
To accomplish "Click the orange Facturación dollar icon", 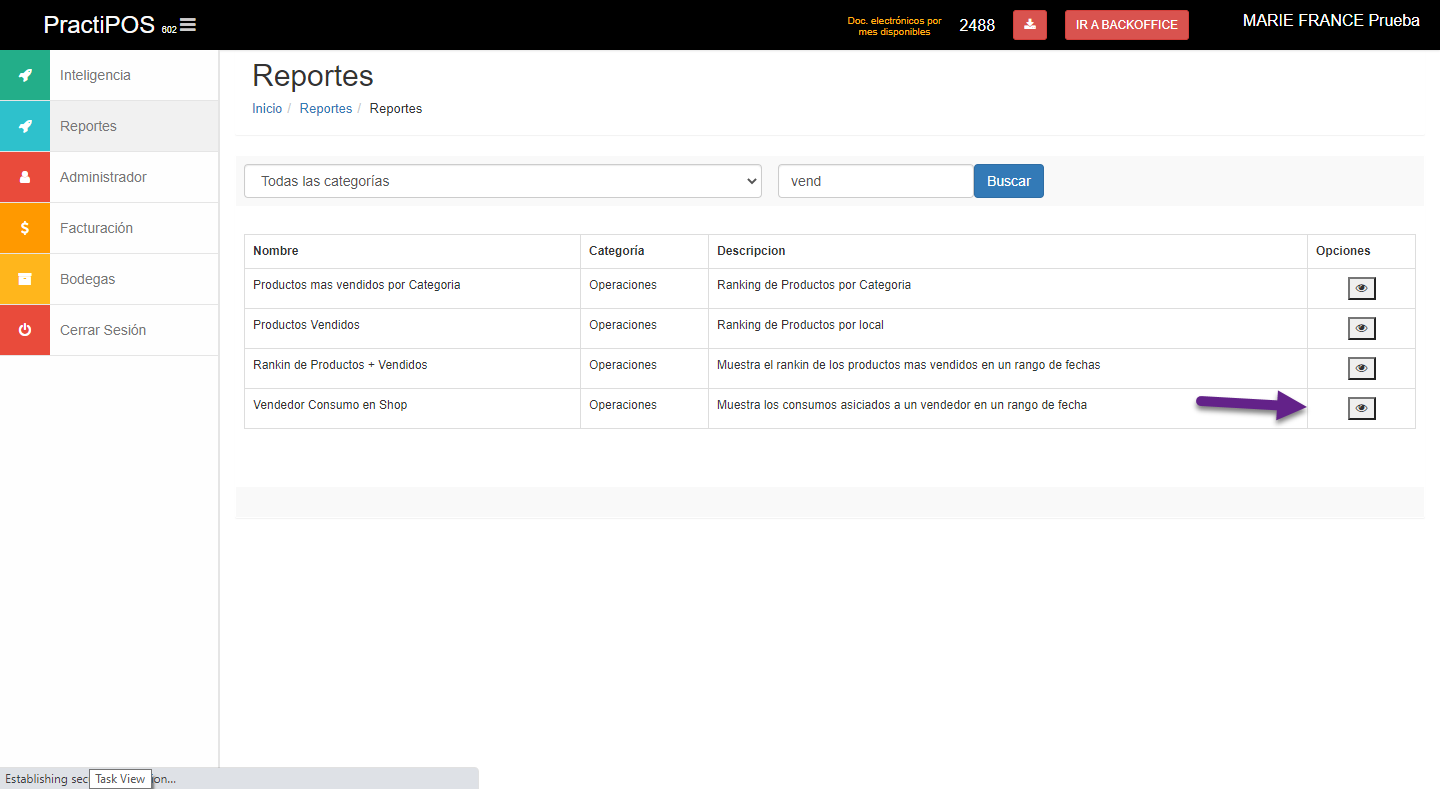I will pos(25,229).
